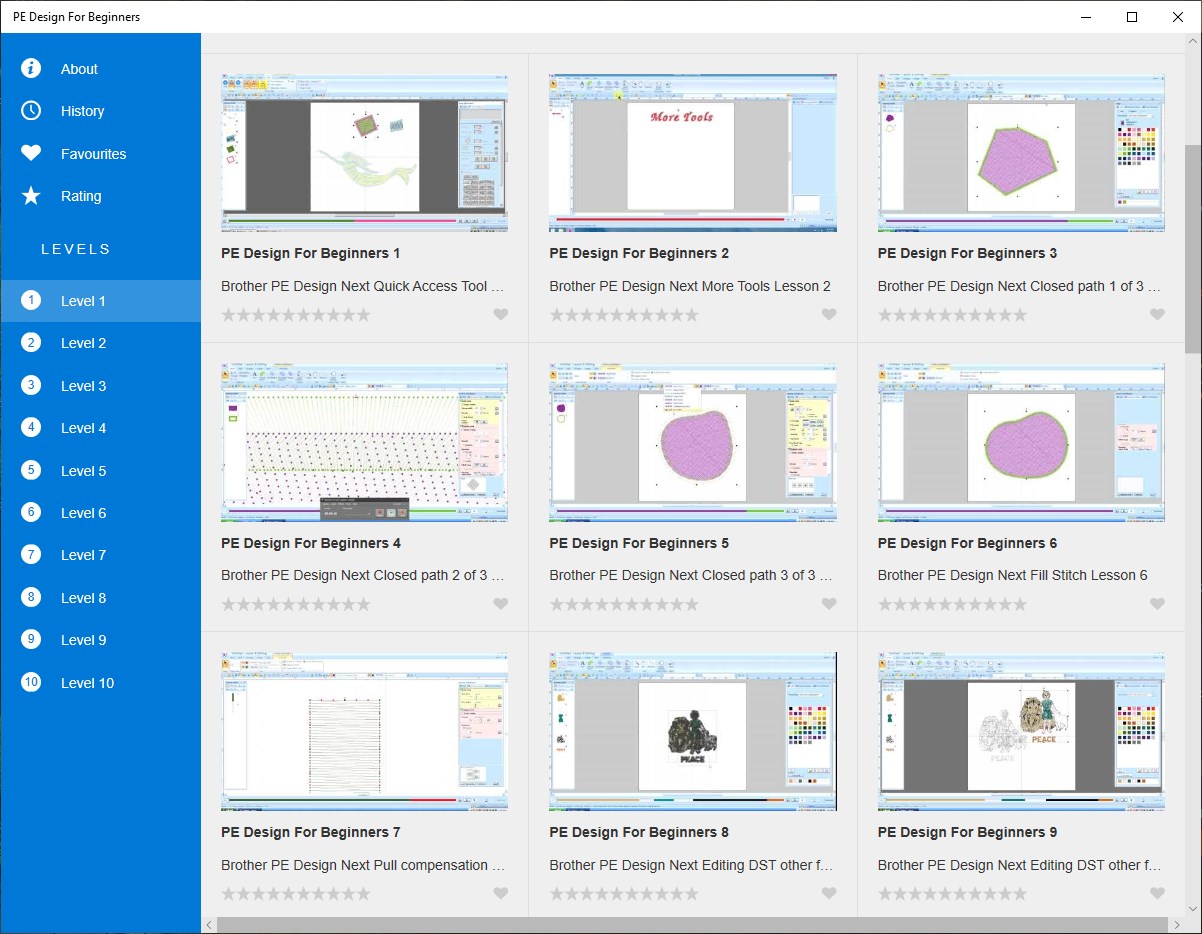The width and height of the screenshot is (1202, 934).
Task: Click the scroll-left arrow of horizontal scrollbar
Action: tap(209, 925)
